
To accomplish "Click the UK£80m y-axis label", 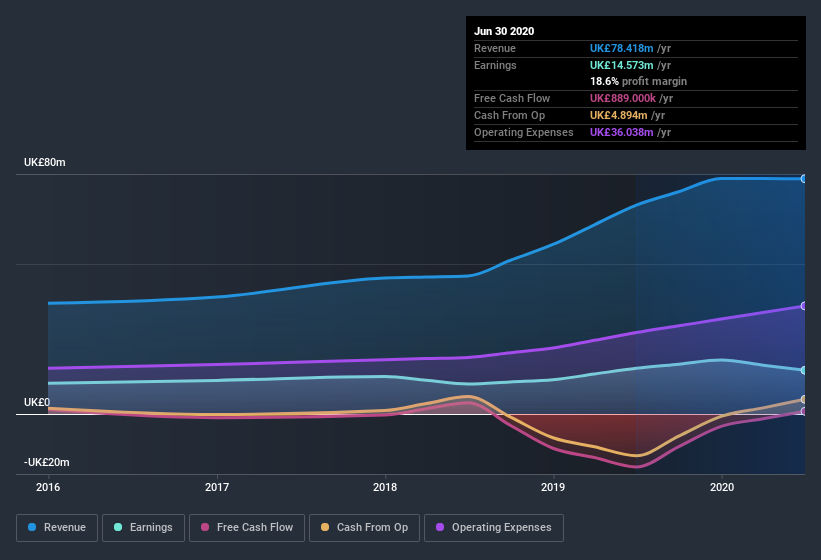I will click(45, 162).
